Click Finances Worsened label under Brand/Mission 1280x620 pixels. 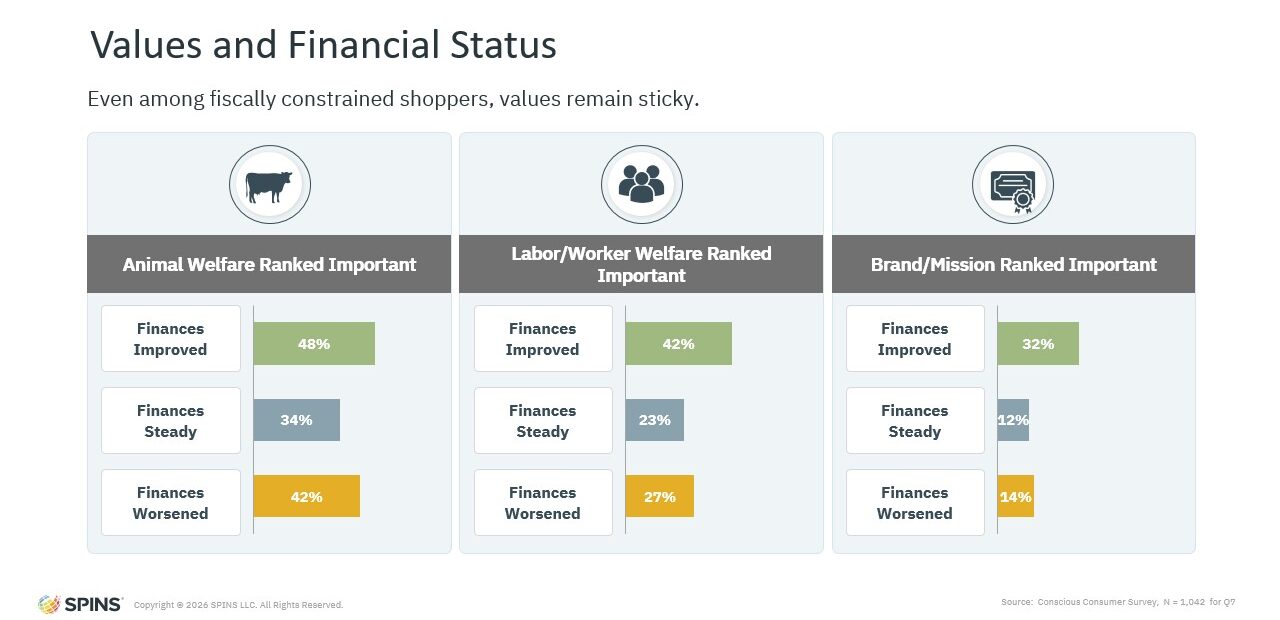pyautogui.click(x=914, y=503)
